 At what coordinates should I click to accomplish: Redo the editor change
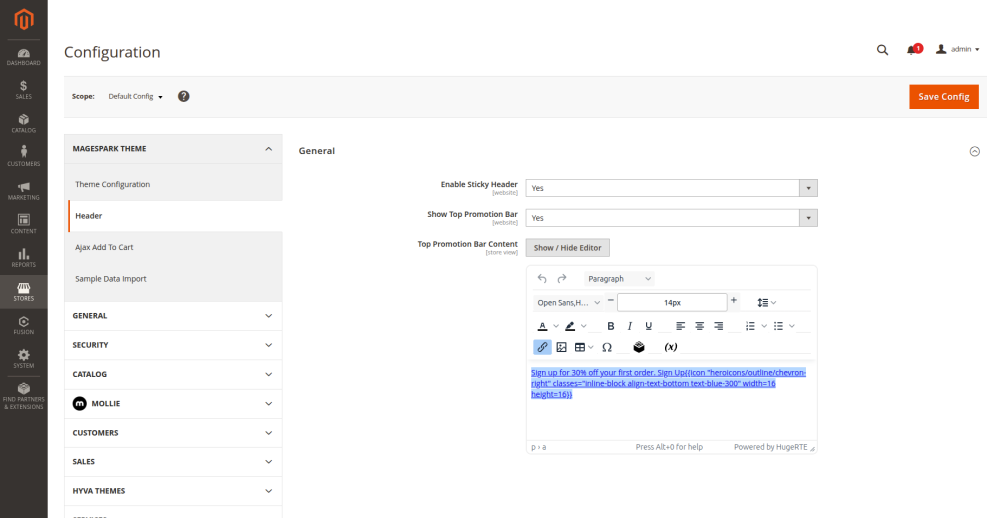(562, 279)
